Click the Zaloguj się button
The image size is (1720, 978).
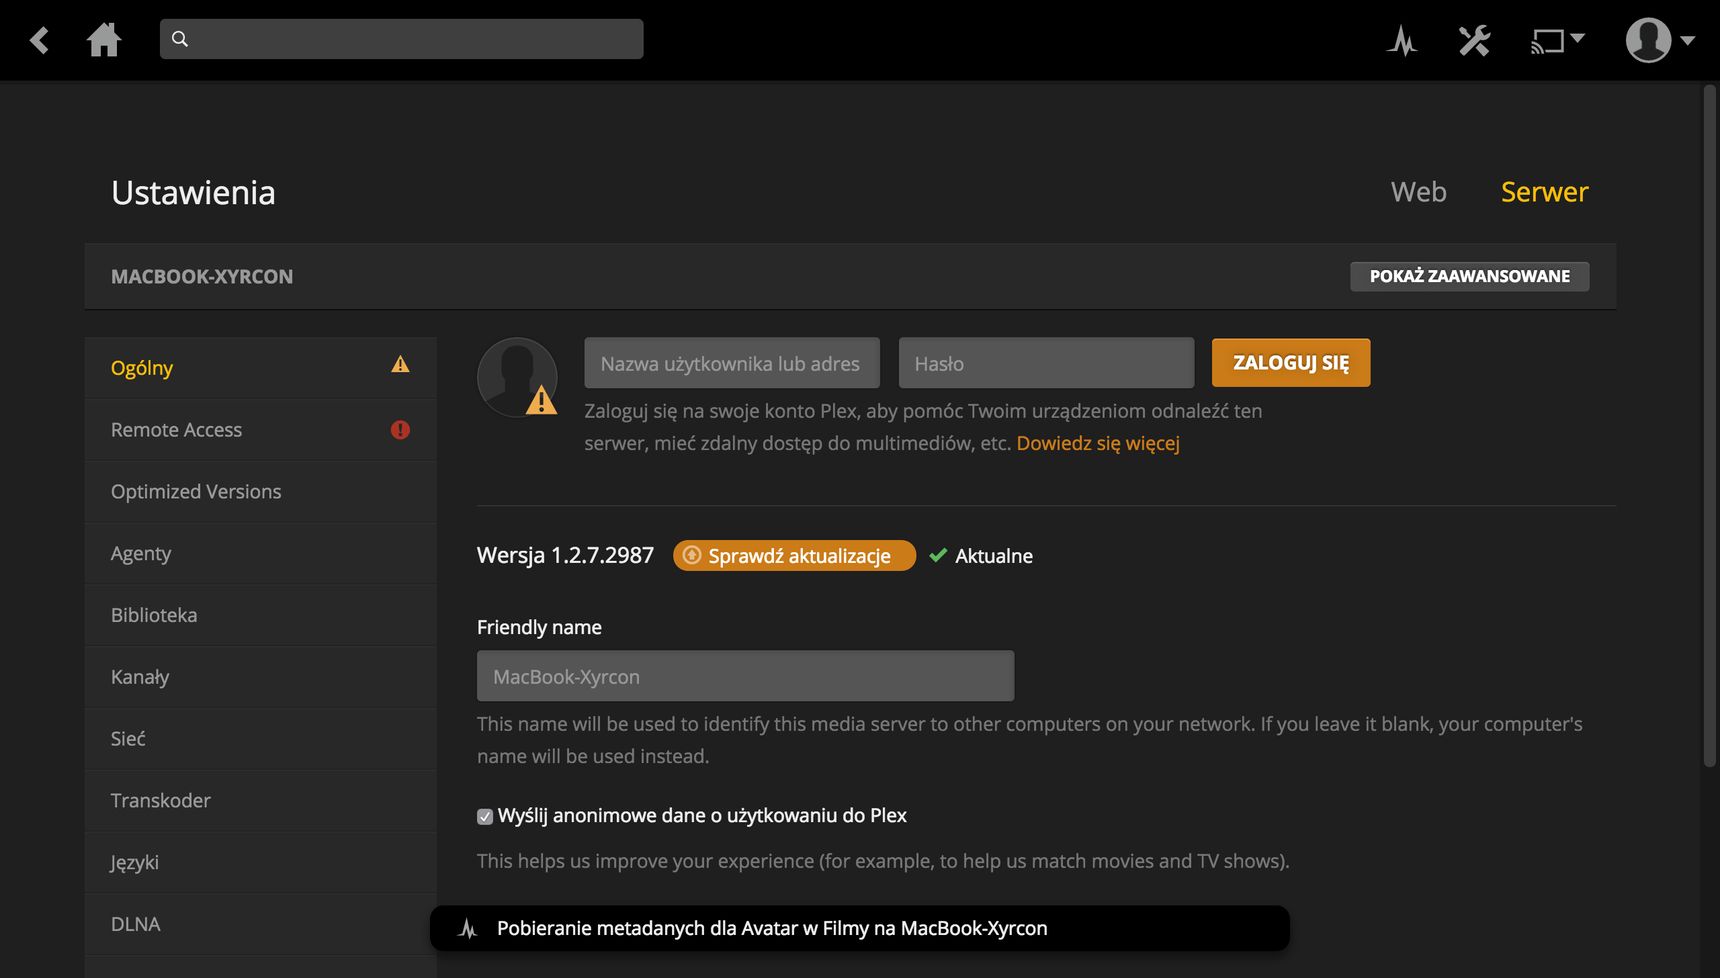point(1290,362)
